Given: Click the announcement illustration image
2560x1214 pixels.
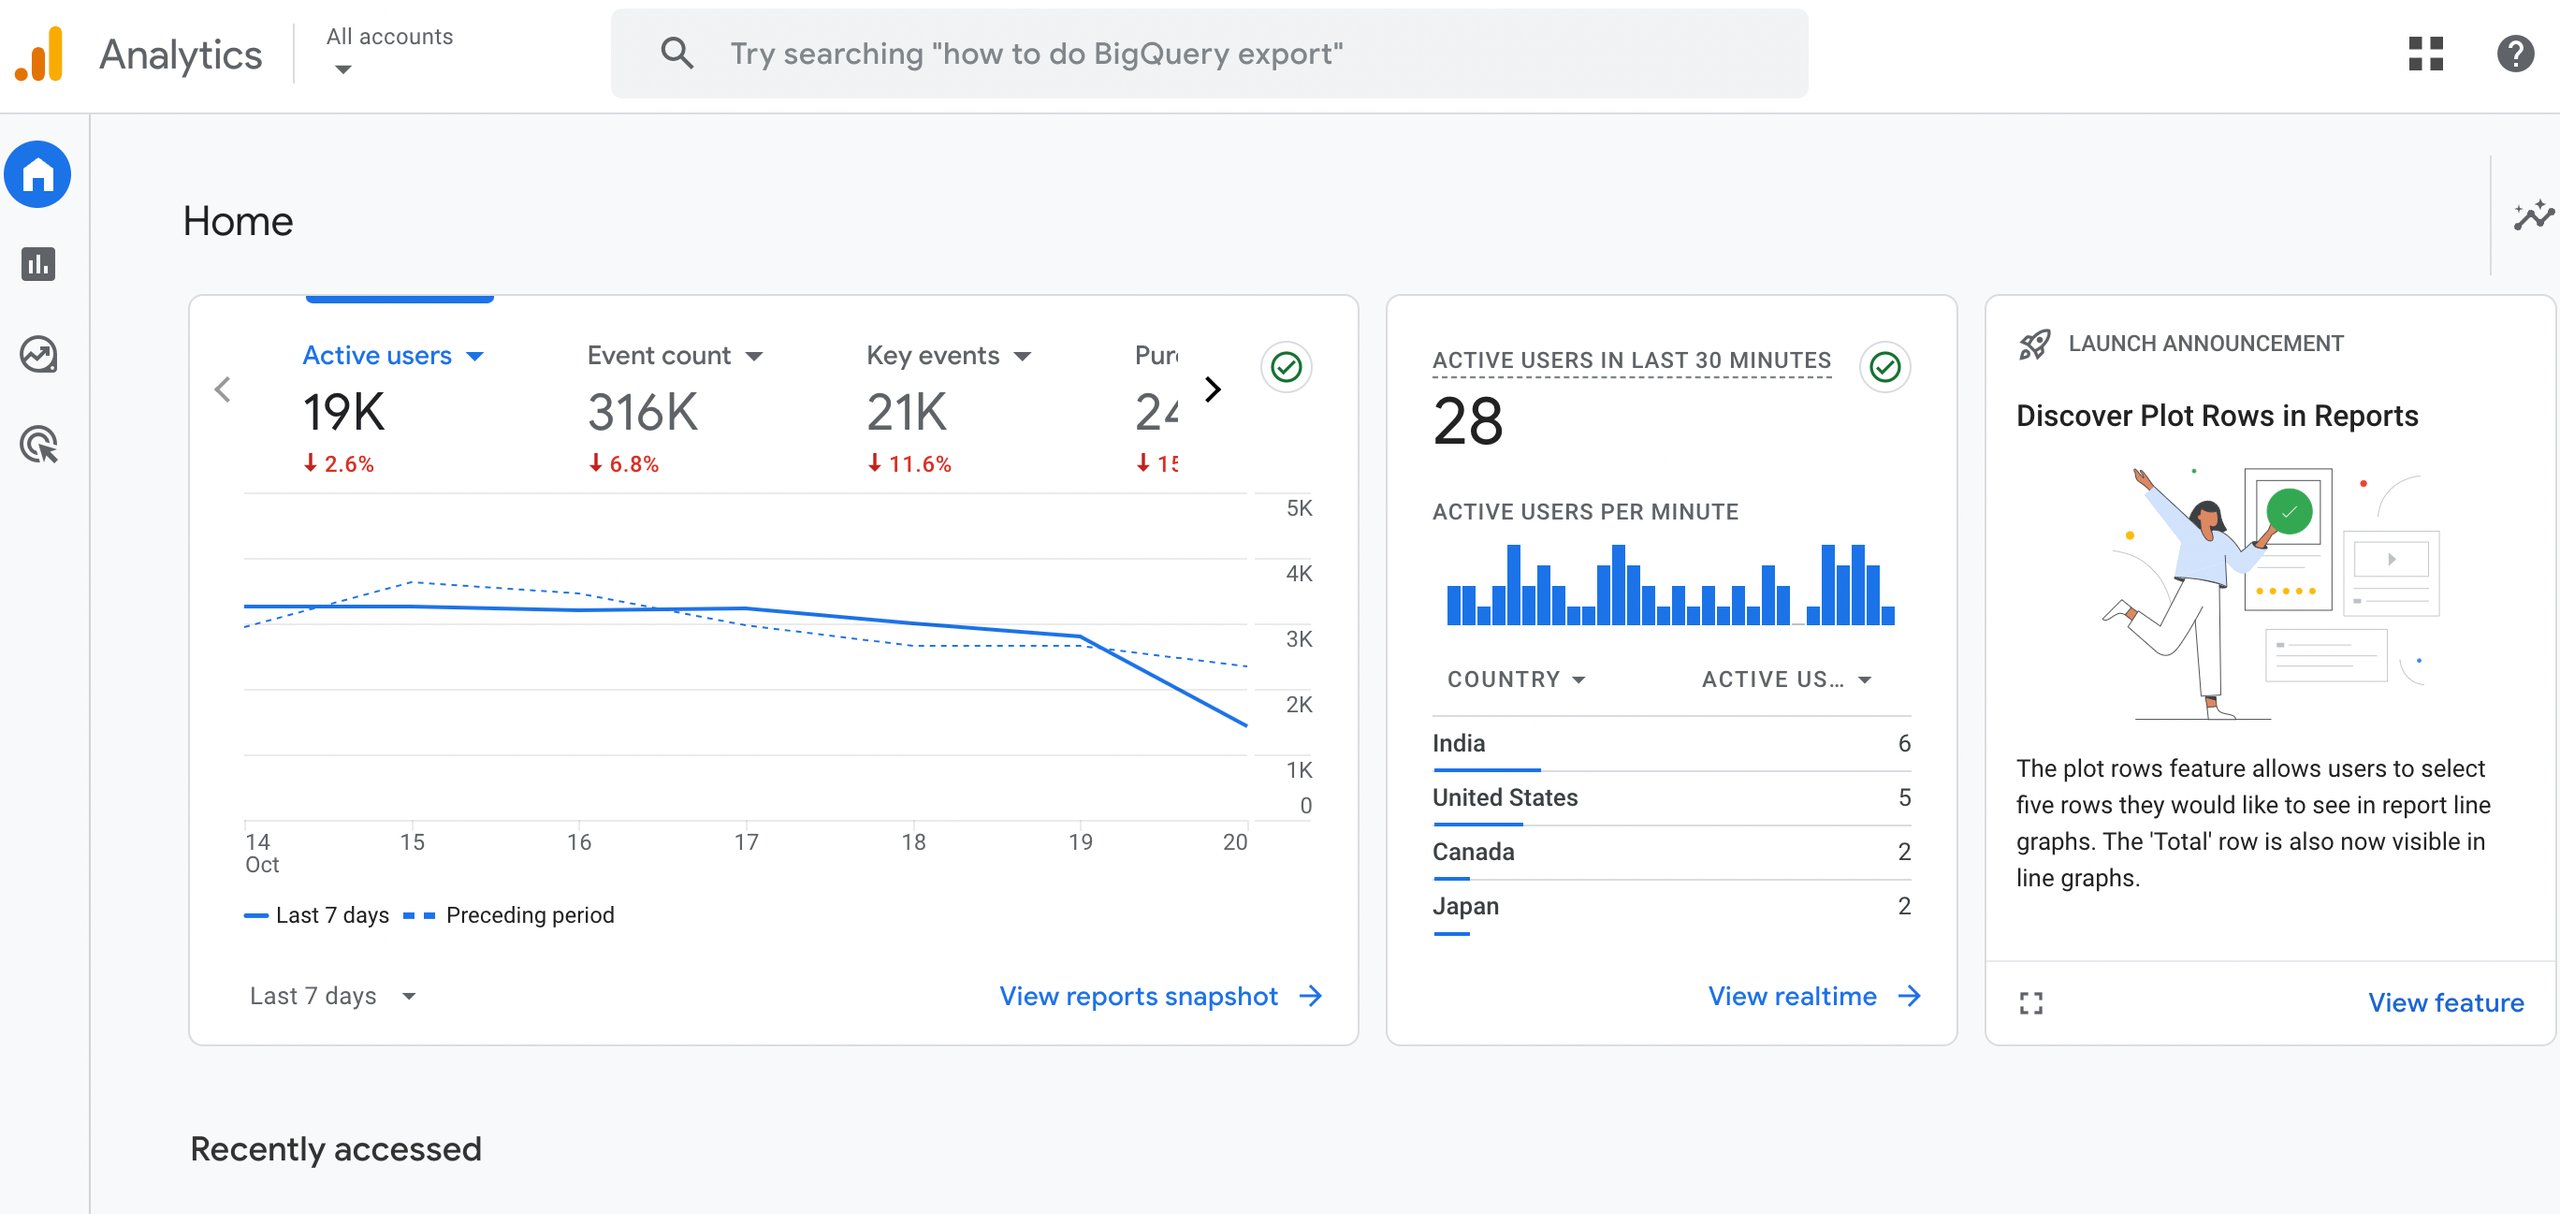Looking at the screenshot, I should click(x=2271, y=592).
